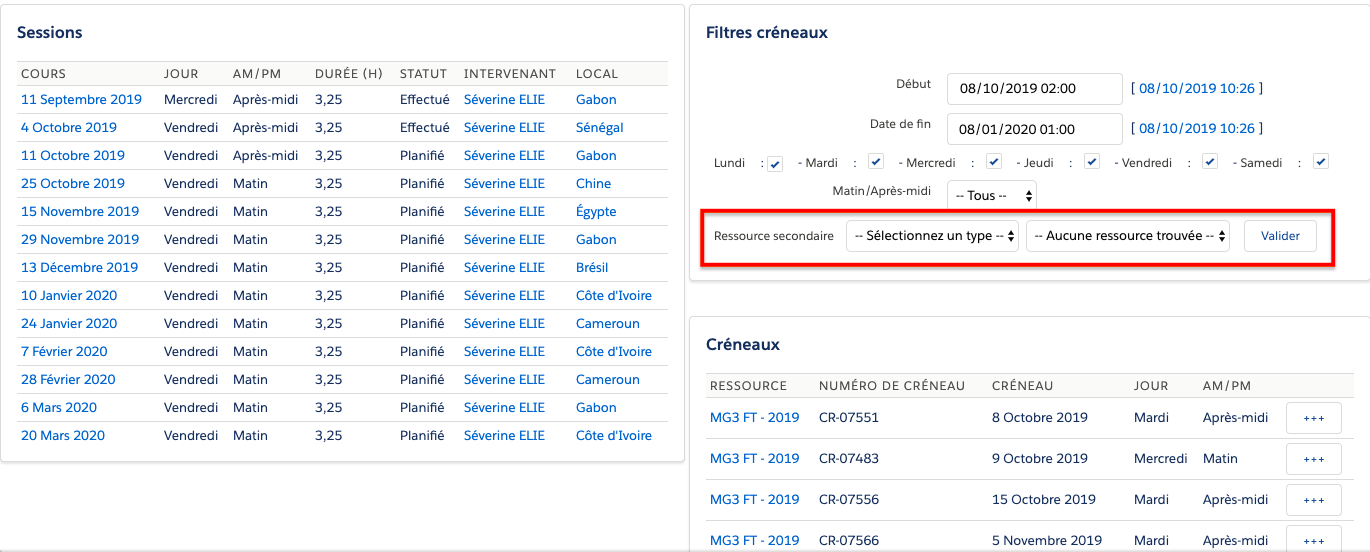Viewport: 1370px width, 552px height.
Task: Open the MG3 FT - 2019 resource for CR-07551
Action: point(754,418)
